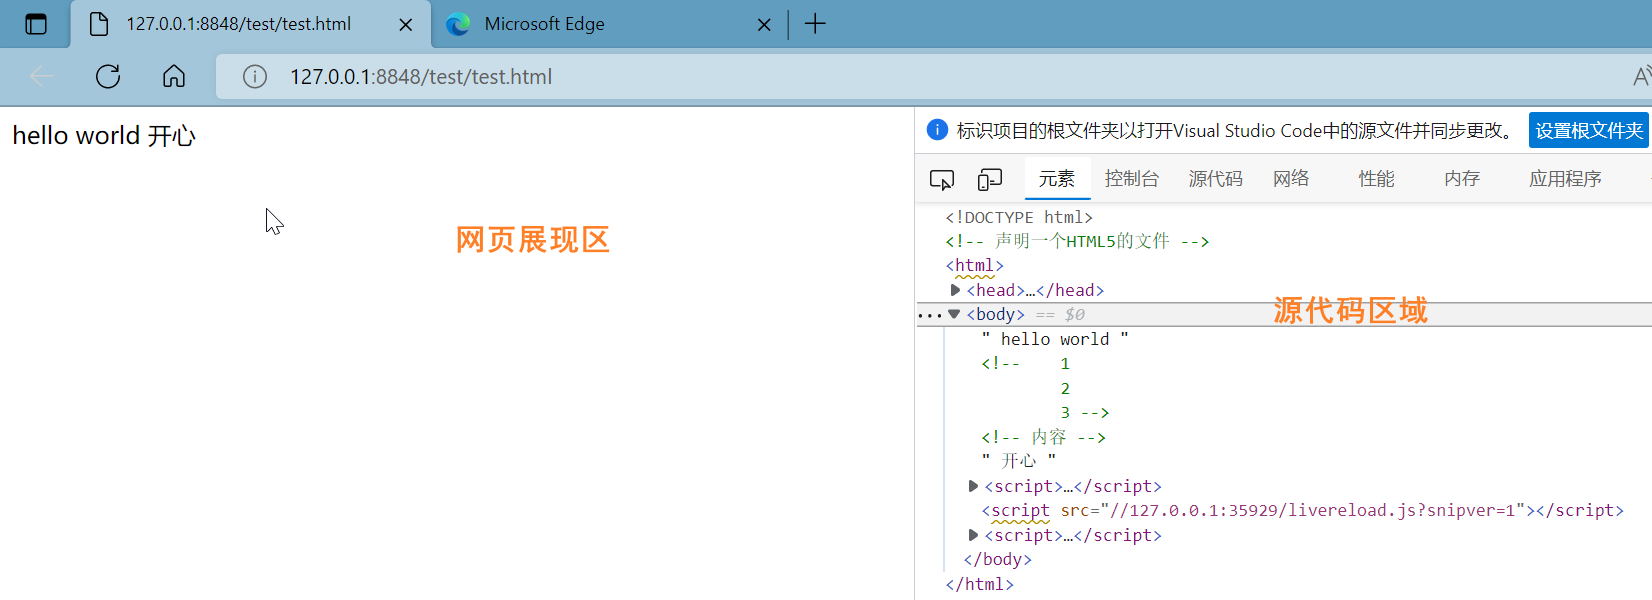Select the closing </html> tag
Image resolution: width=1652 pixels, height=600 pixels.
click(980, 584)
